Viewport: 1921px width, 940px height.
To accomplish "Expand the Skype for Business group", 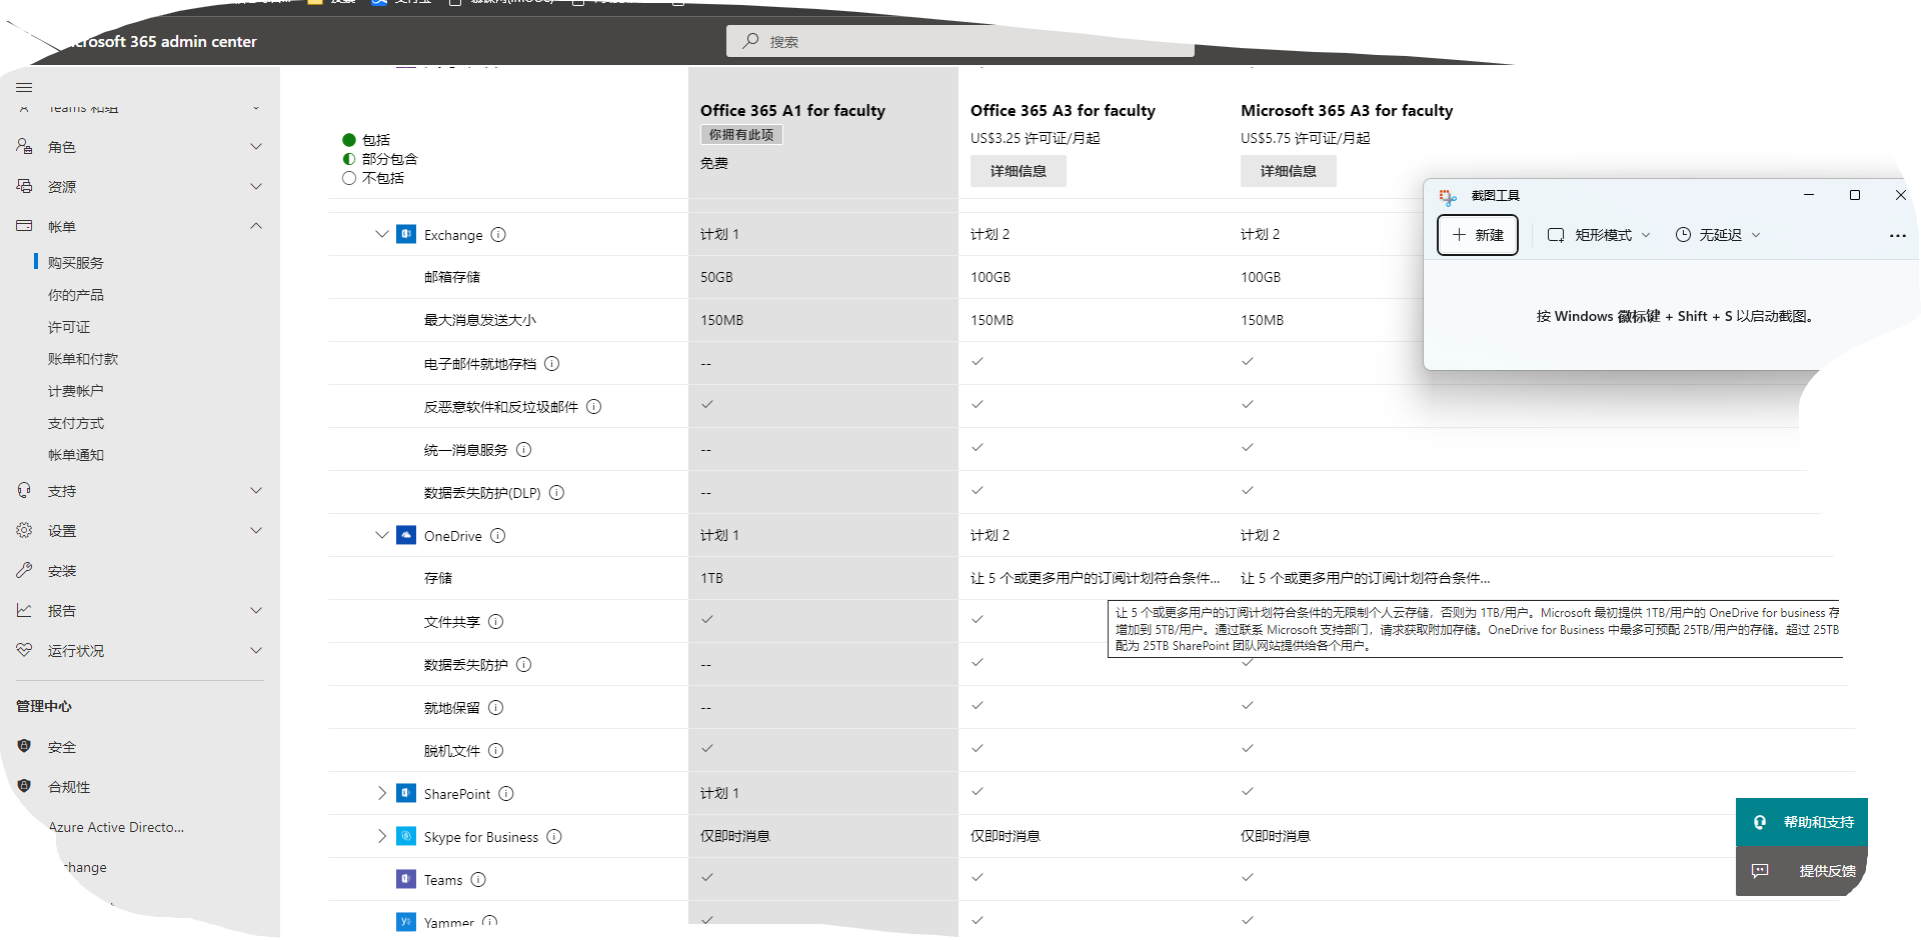I will pyautogui.click(x=381, y=836).
